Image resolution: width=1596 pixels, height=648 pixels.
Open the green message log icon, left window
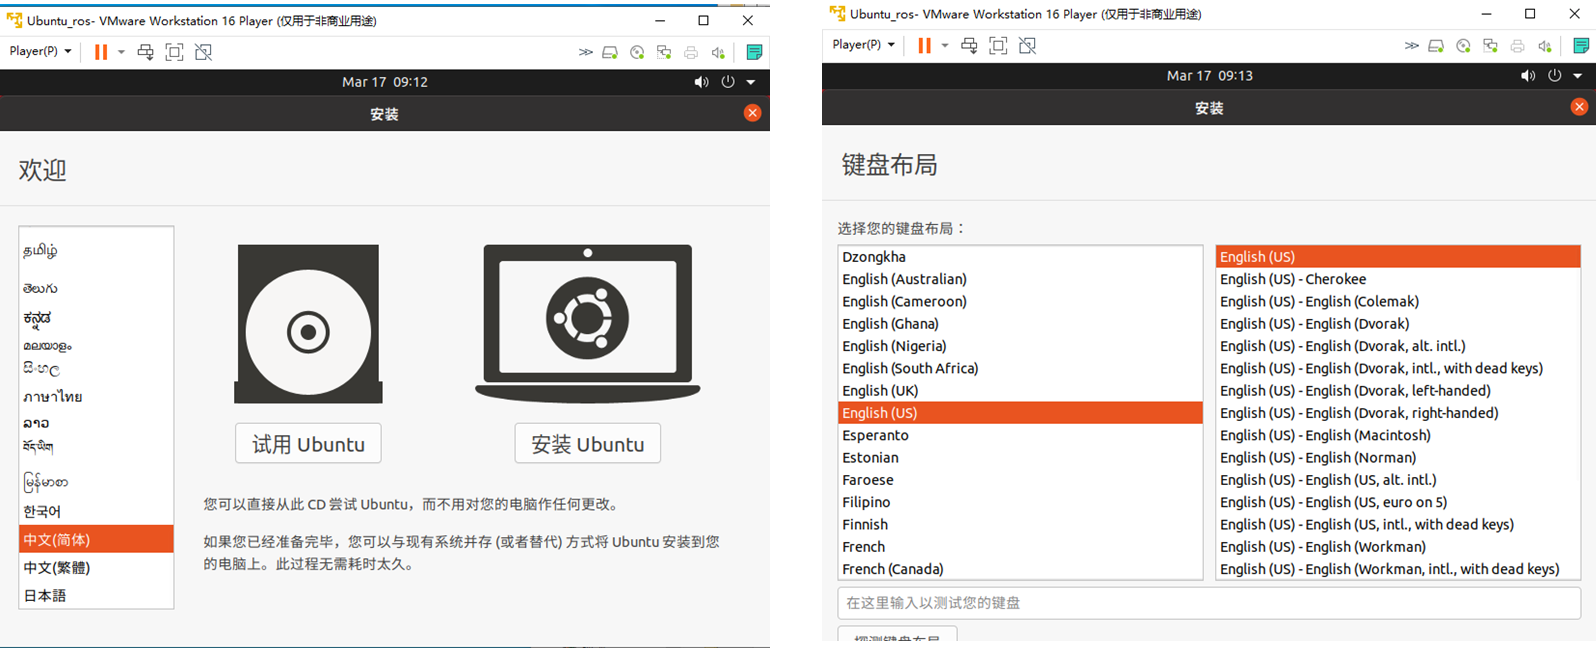coord(755,52)
